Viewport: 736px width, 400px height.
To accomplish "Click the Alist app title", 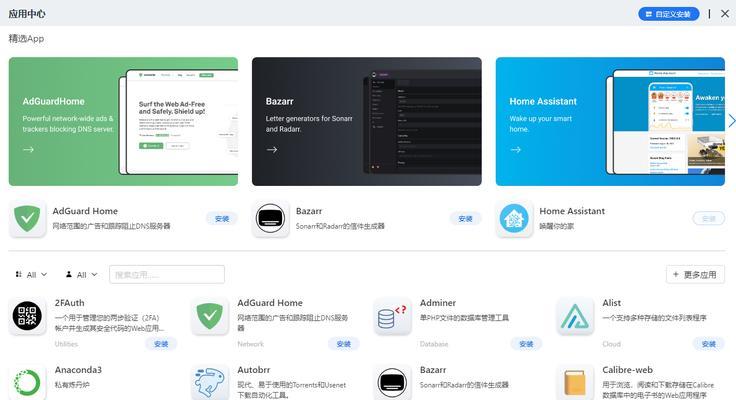I will (x=612, y=303).
